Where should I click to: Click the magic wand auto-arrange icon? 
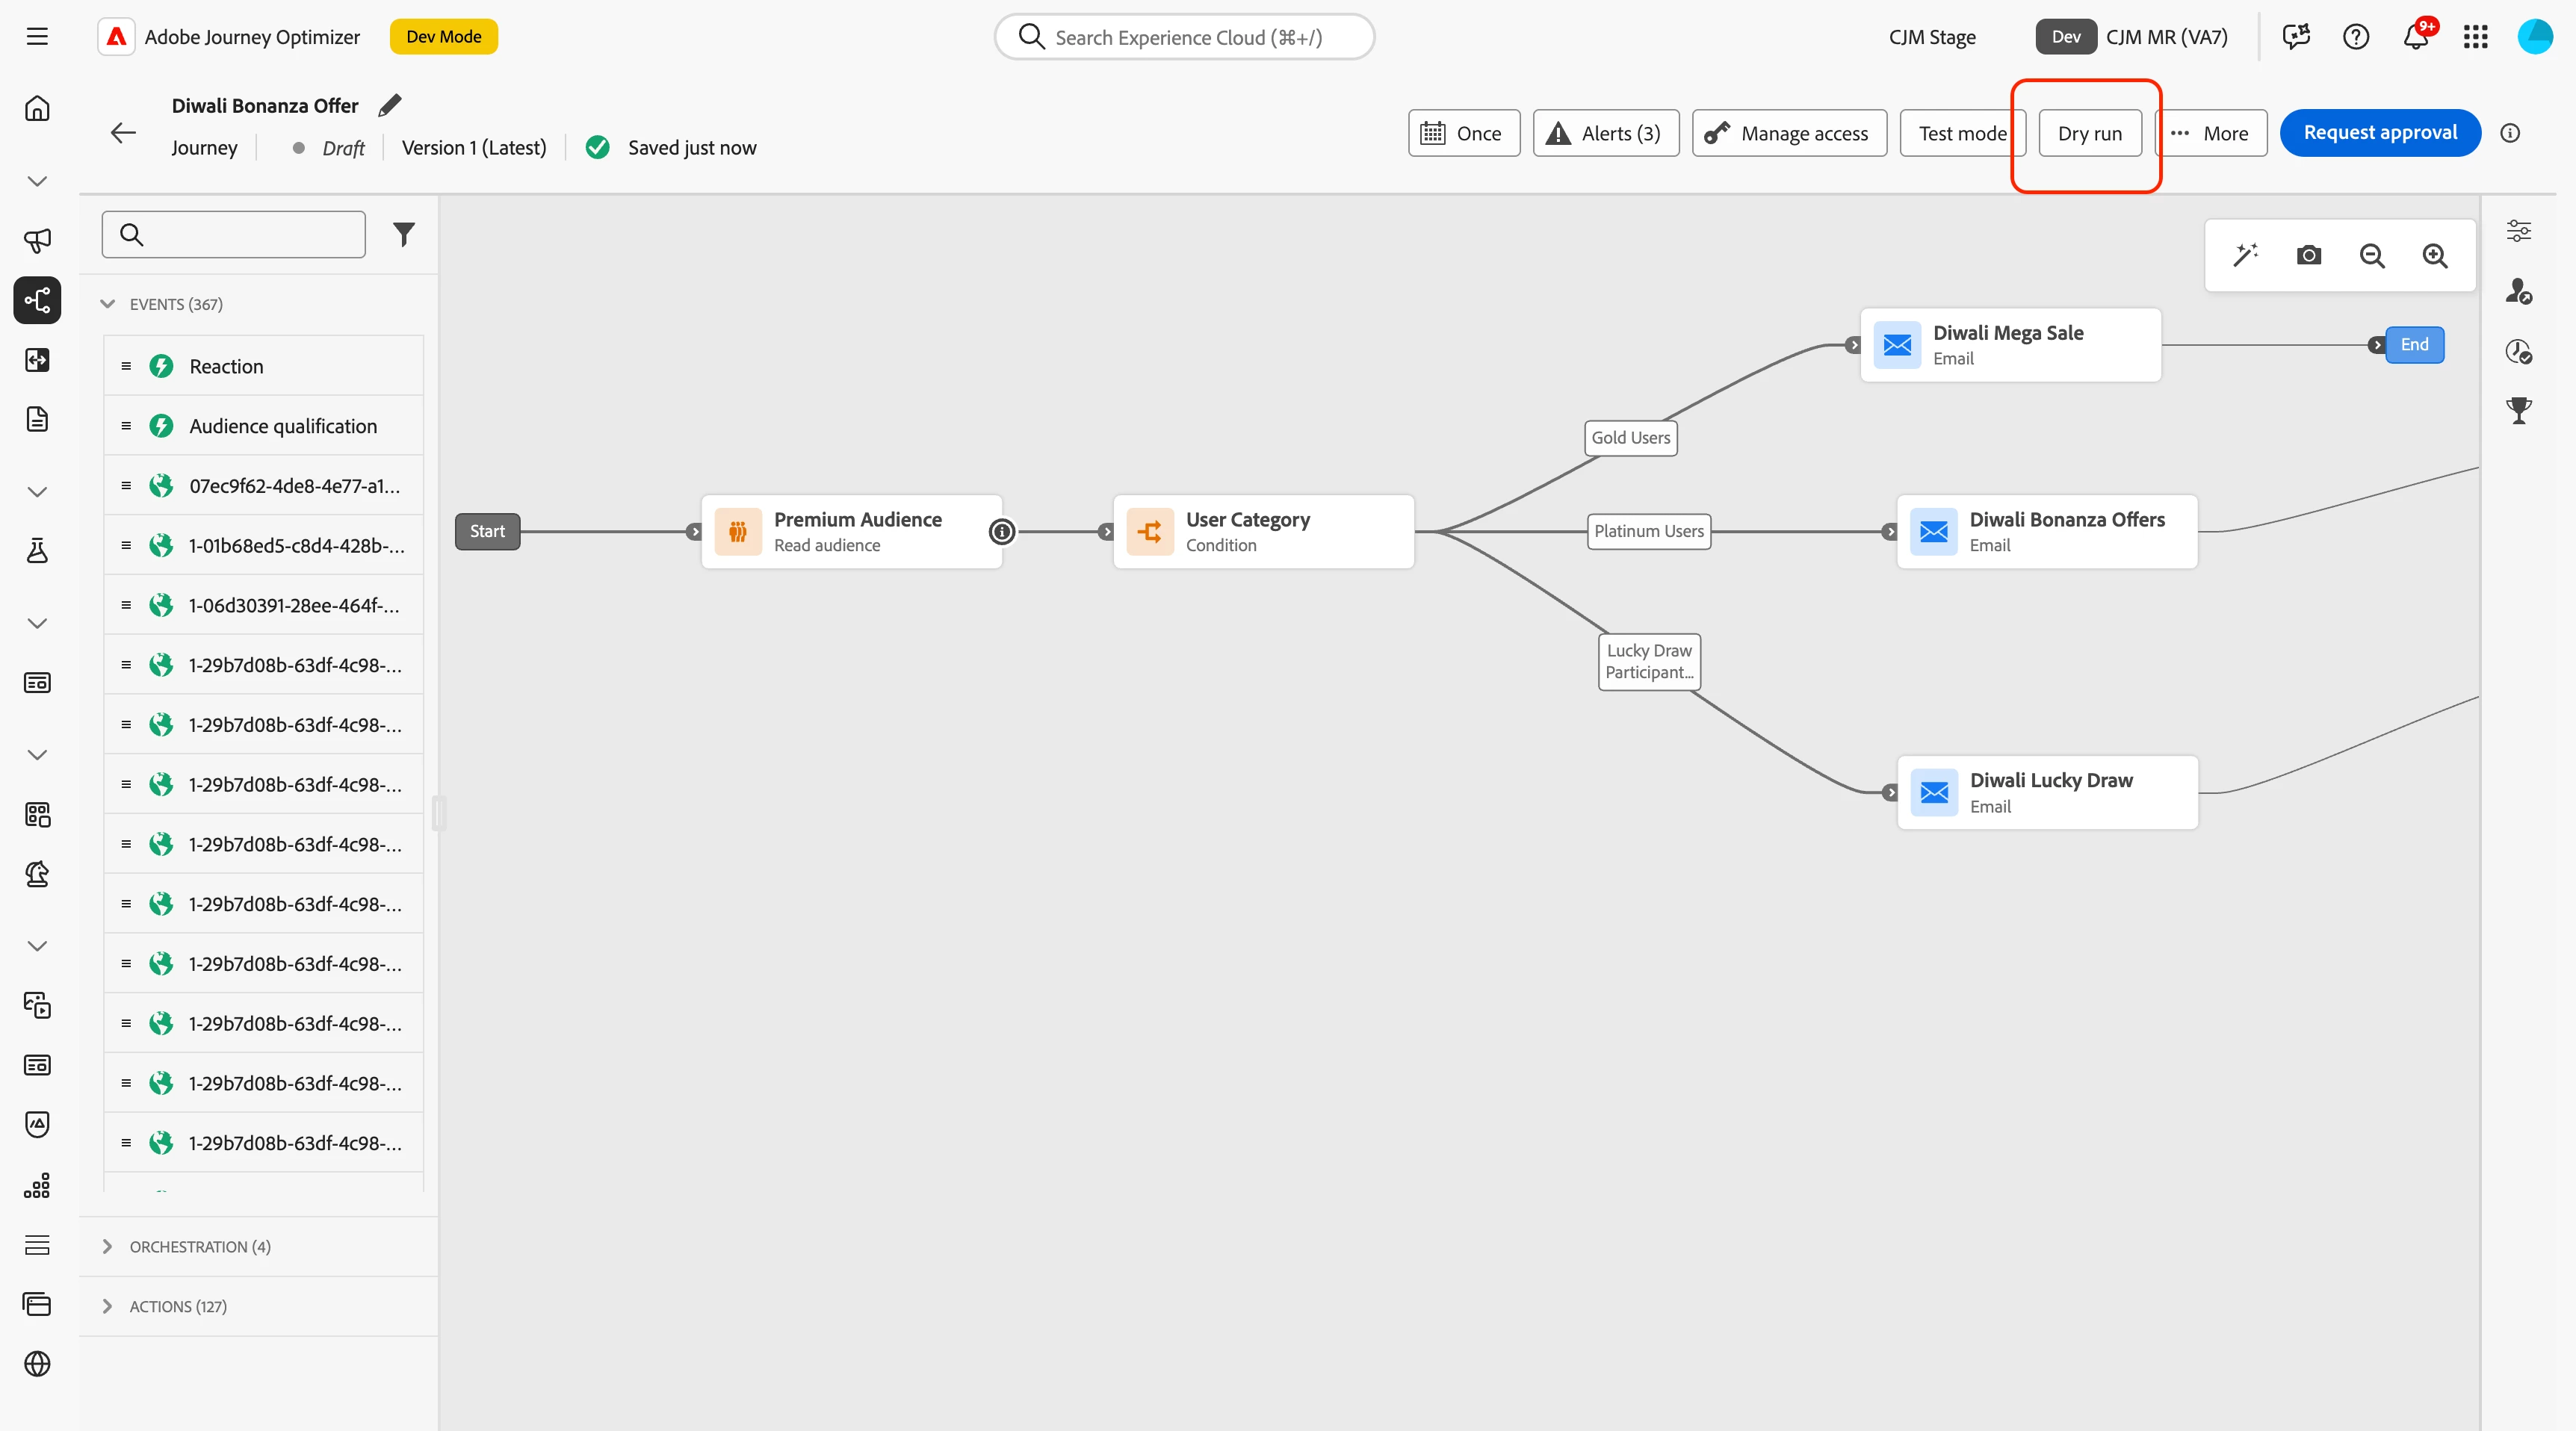click(2245, 255)
